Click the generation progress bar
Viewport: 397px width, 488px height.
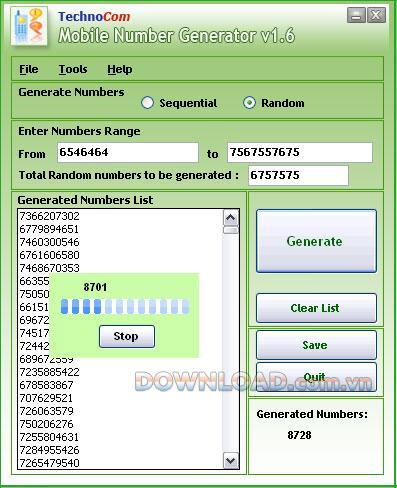pos(125,306)
